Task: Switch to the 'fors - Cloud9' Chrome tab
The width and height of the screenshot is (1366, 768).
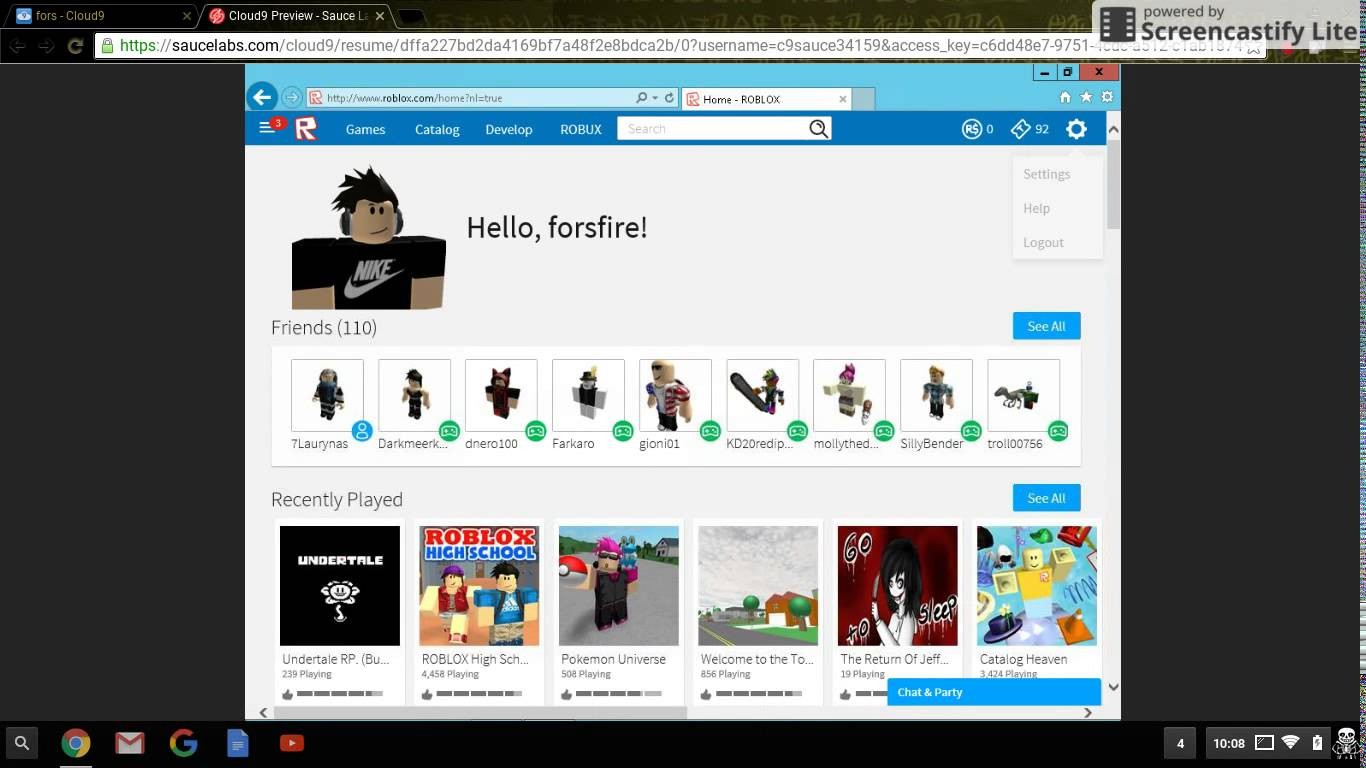Action: click(x=102, y=16)
